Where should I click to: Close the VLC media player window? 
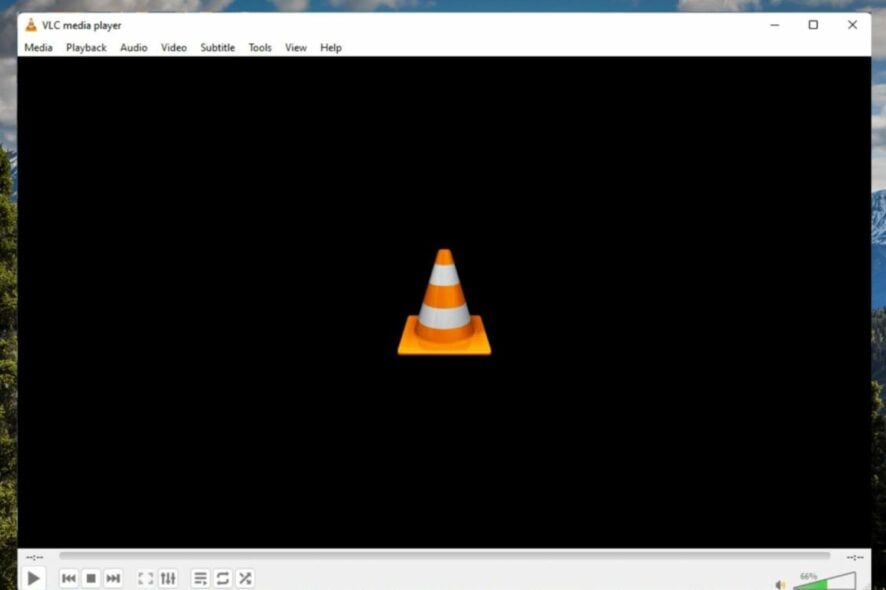[x=852, y=25]
